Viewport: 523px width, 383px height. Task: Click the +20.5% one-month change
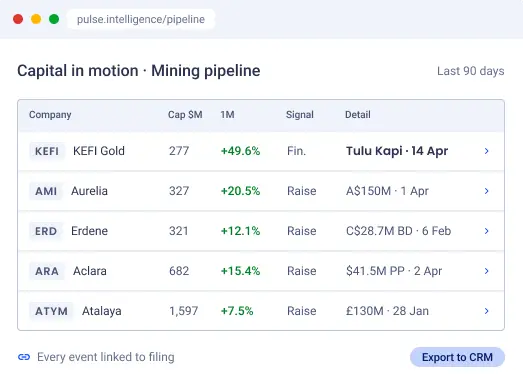[240, 191]
